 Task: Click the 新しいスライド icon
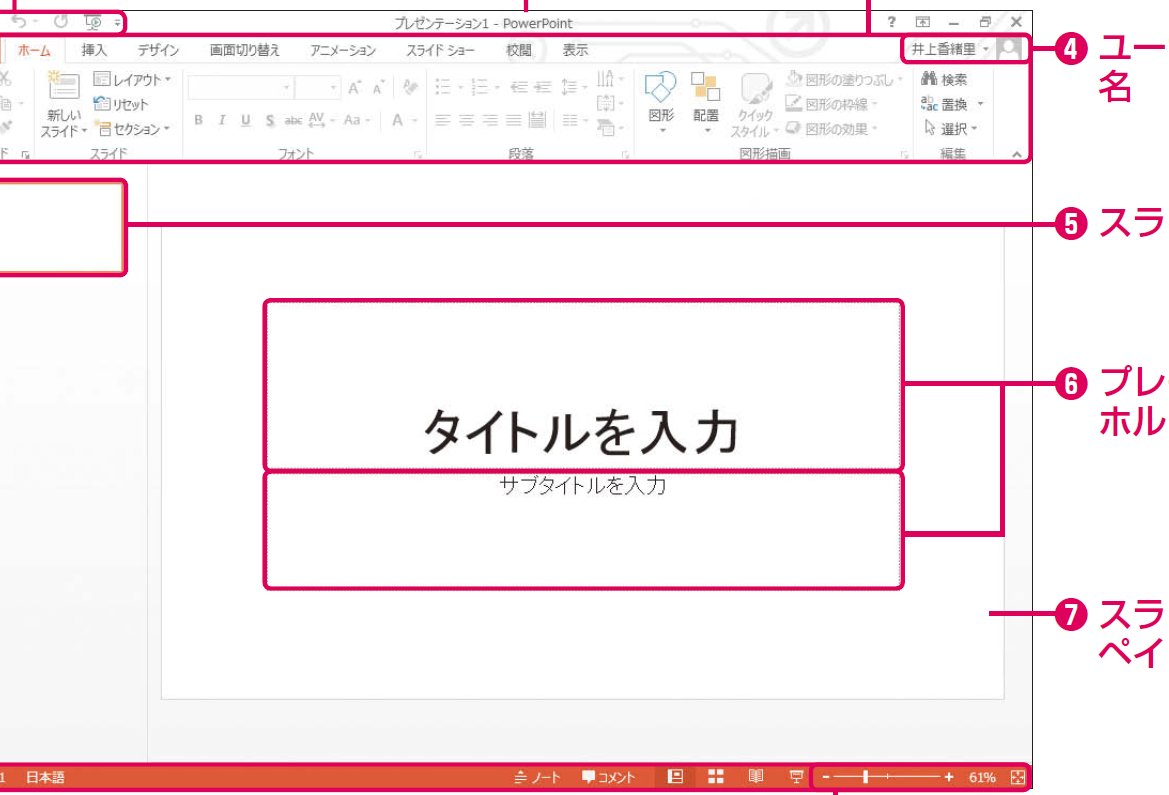(x=63, y=87)
